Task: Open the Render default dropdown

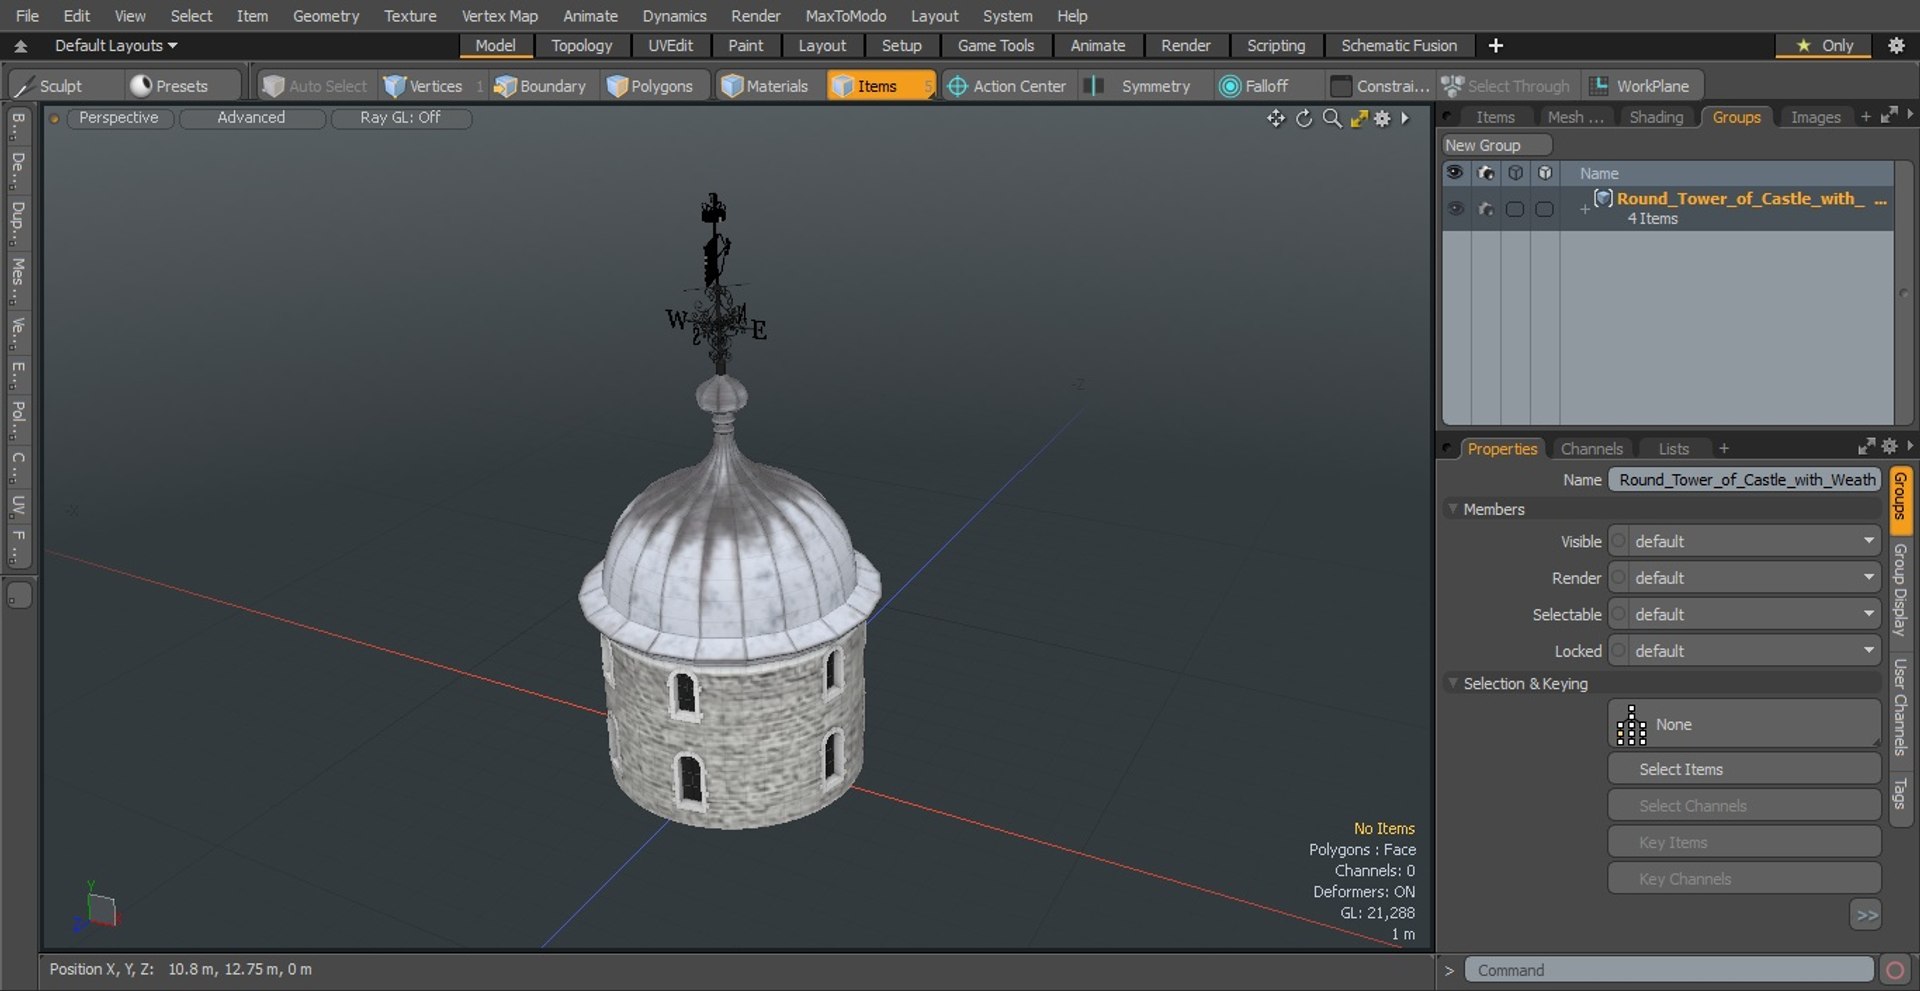Action: pos(1754,578)
